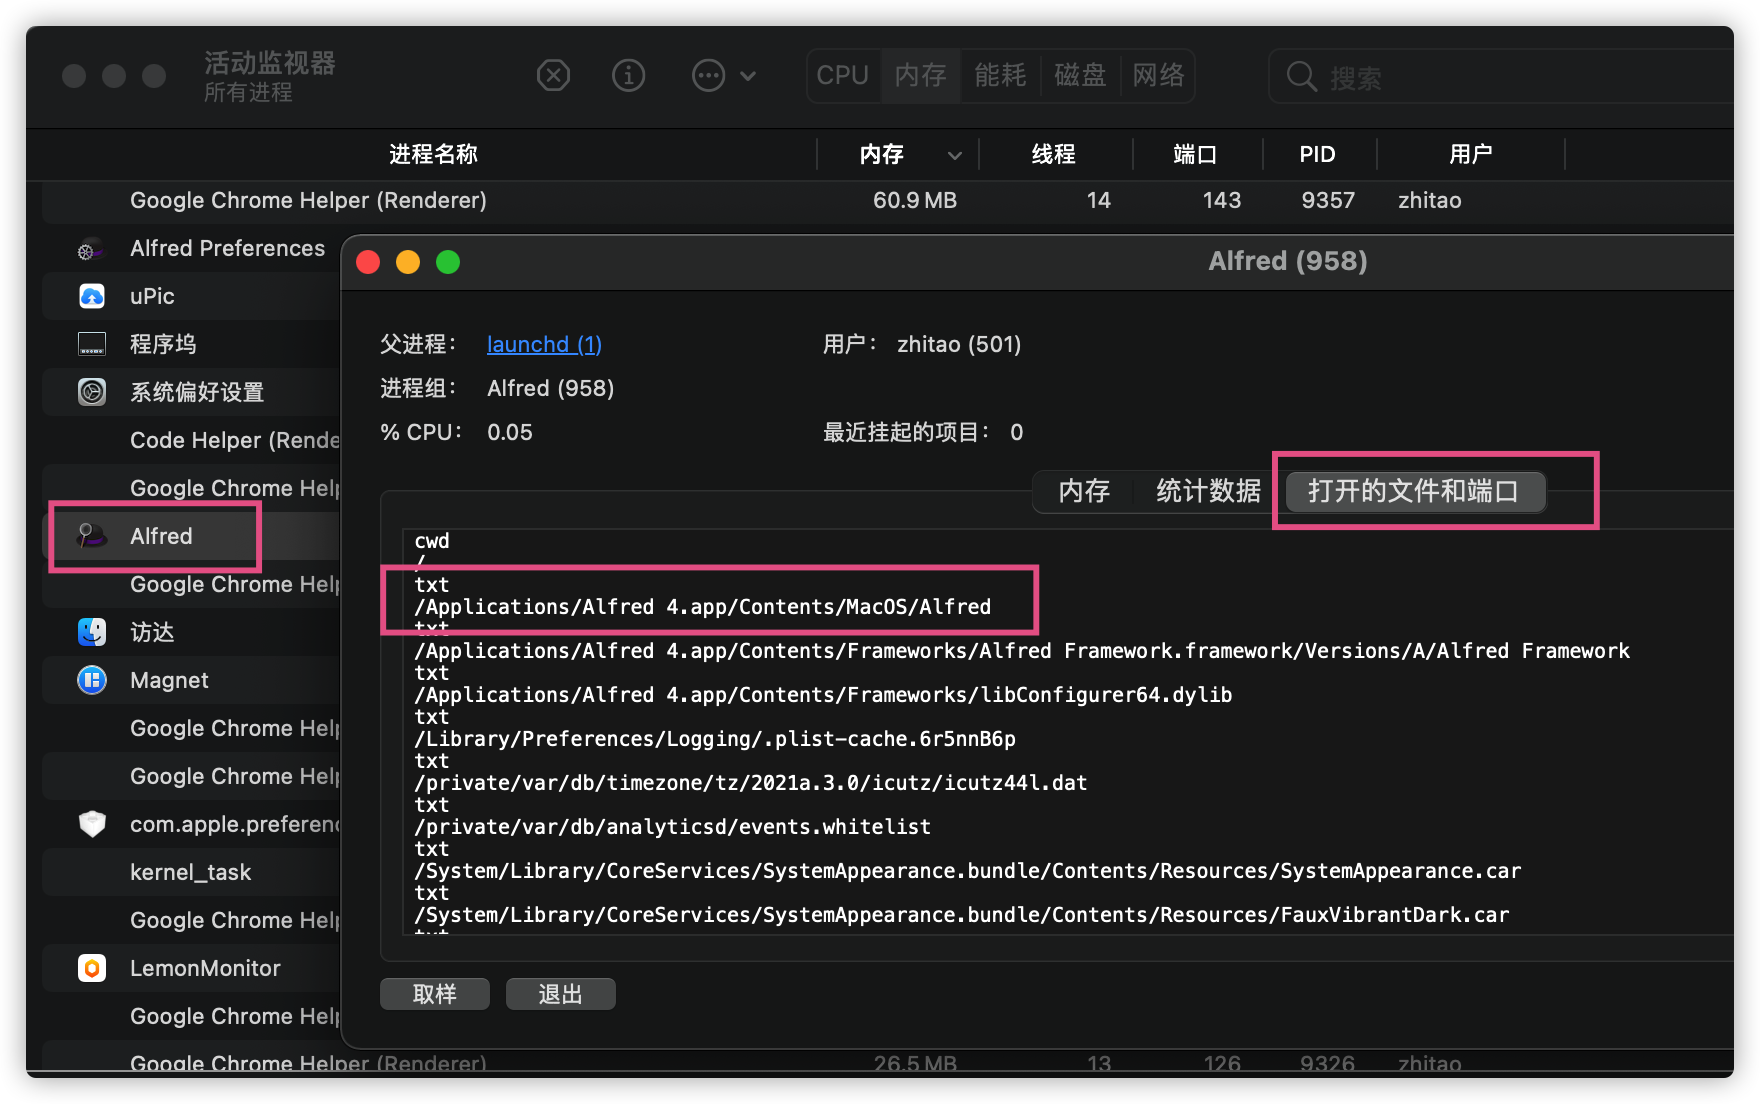Click the Magnet app icon

pyautogui.click(x=91, y=680)
